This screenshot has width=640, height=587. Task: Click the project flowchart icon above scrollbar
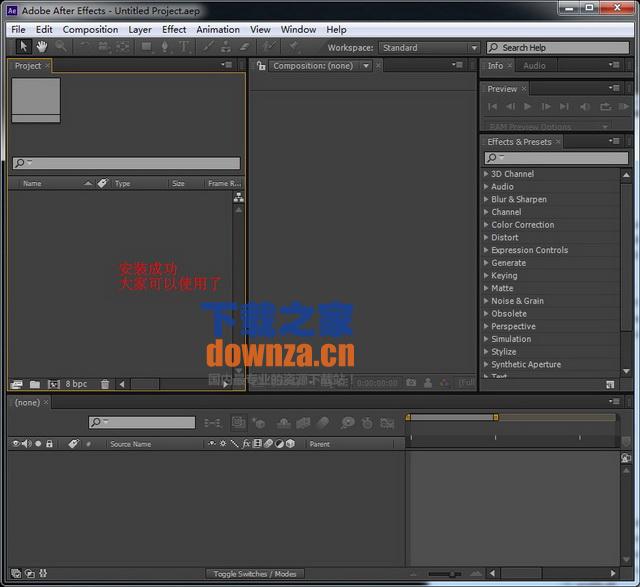pyautogui.click(x=238, y=198)
